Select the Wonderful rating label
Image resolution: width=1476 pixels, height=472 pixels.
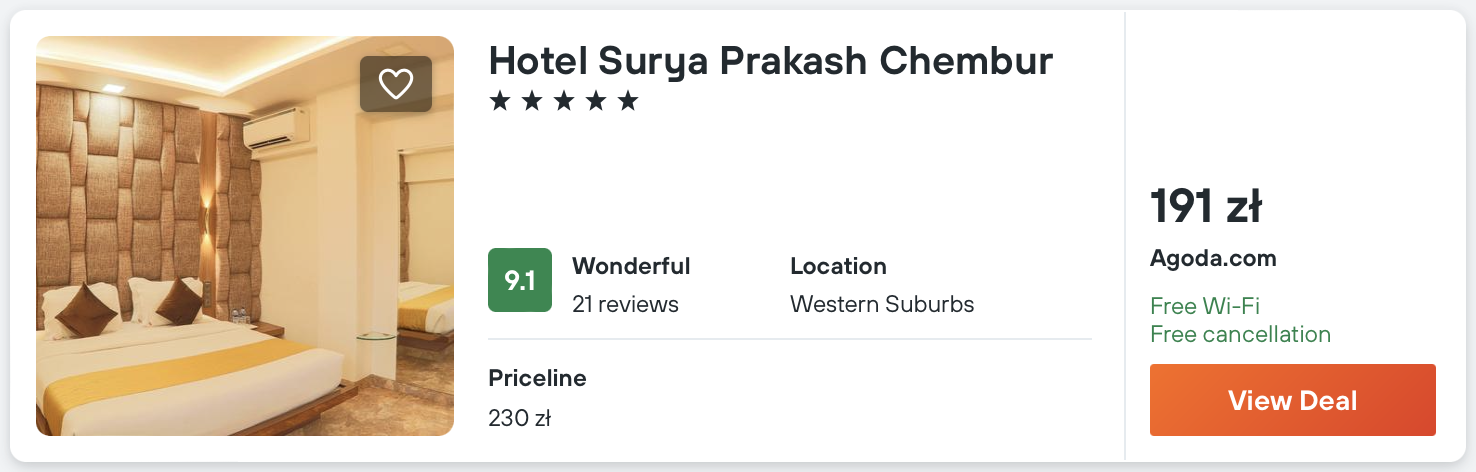[631, 267]
